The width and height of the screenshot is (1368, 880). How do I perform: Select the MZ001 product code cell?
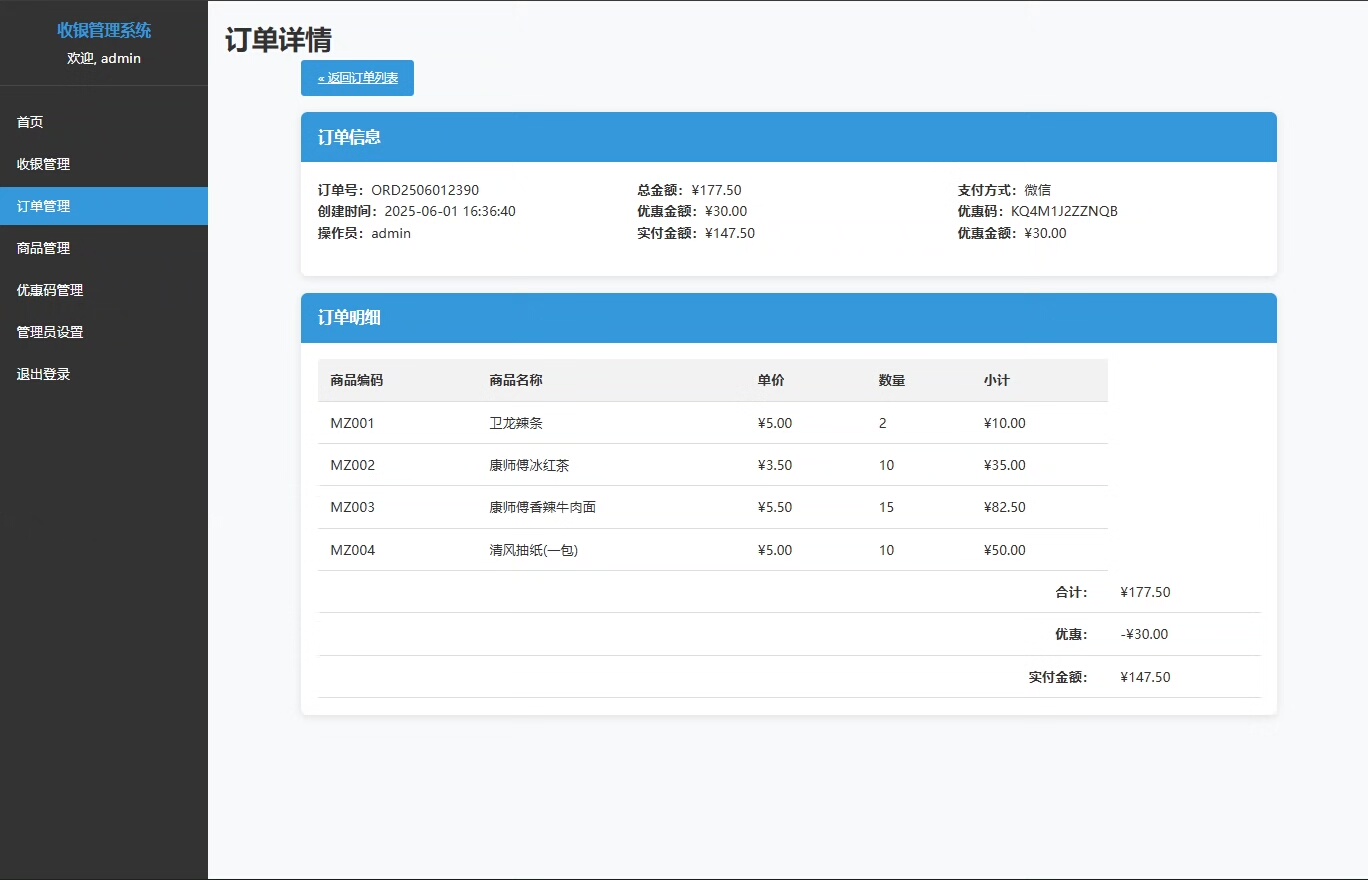coord(352,423)
